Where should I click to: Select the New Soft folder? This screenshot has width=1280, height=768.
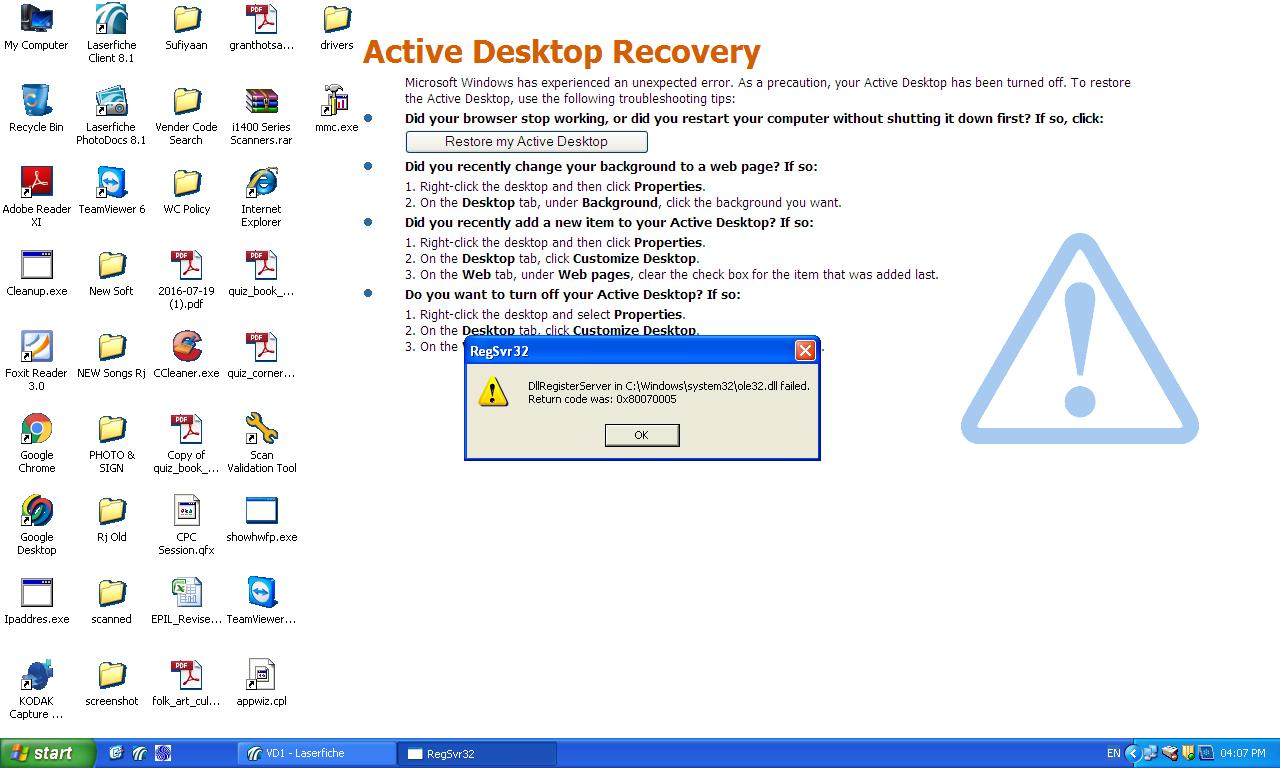tap(111, 274)
